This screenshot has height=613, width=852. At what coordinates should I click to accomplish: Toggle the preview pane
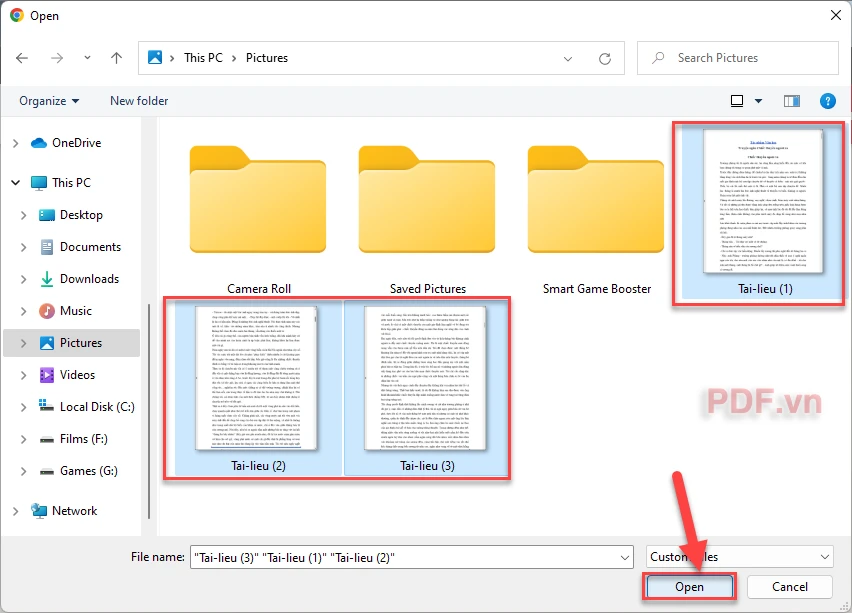pyautogui.click(x=792, y=101)
